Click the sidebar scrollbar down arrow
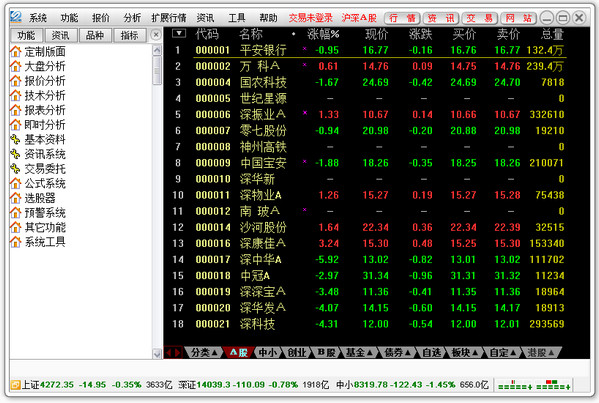 click(x=157, y=354)
